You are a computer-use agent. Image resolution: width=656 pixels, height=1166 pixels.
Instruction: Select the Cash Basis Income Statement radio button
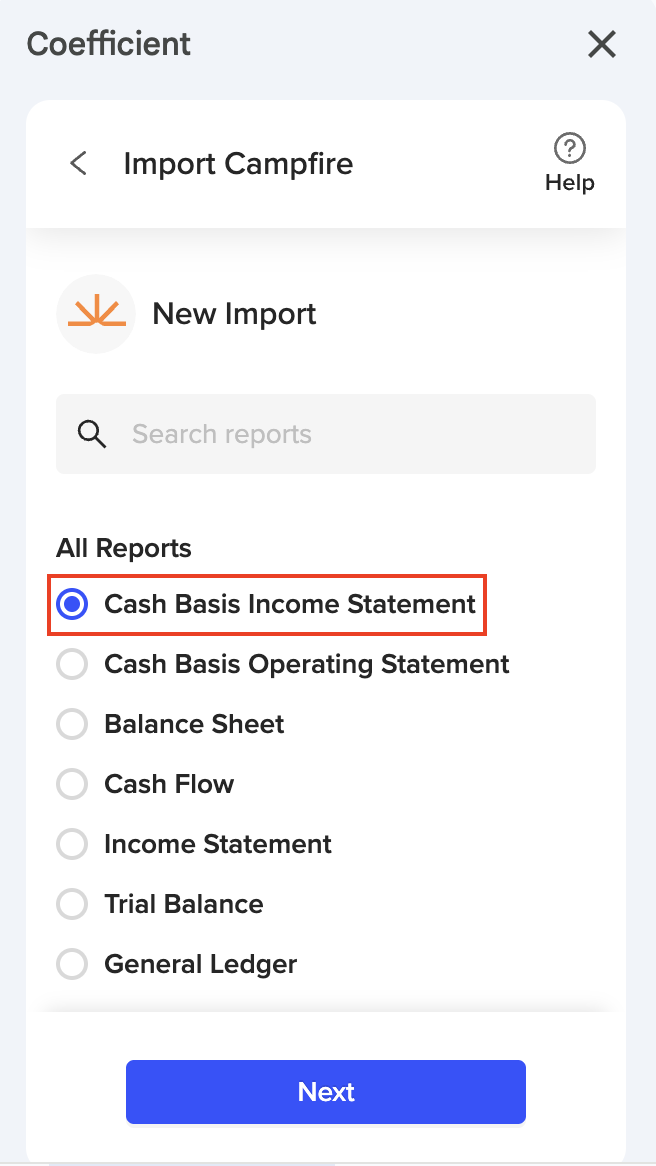click(72, 604)
